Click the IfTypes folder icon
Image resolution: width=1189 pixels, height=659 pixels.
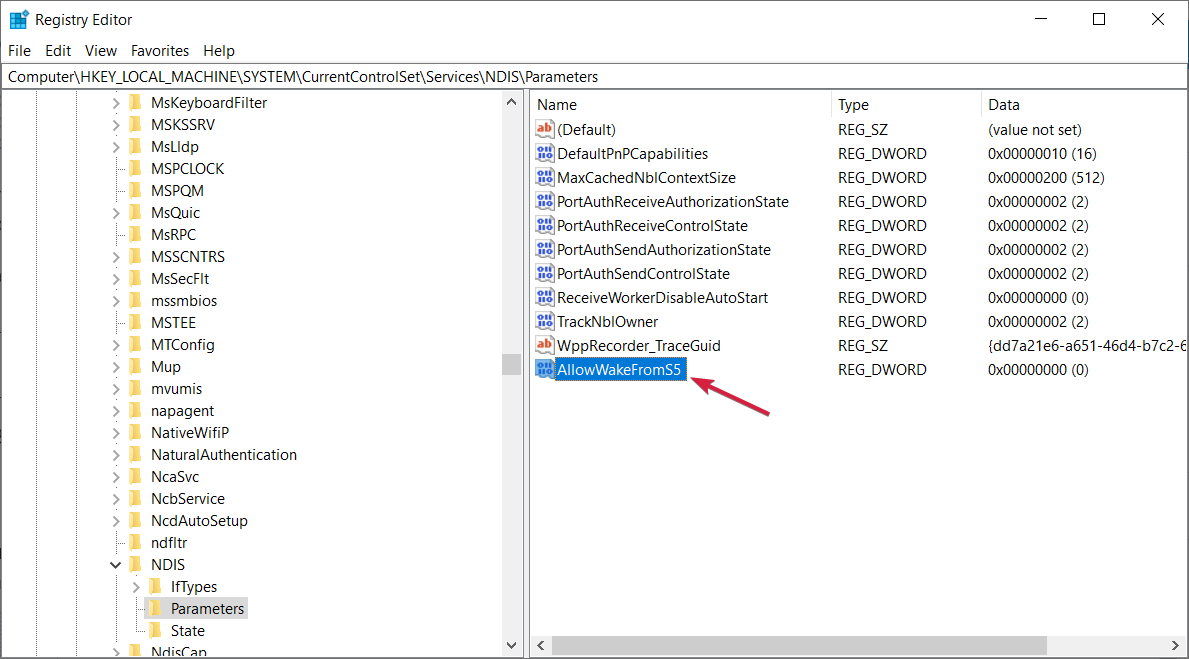155,586
